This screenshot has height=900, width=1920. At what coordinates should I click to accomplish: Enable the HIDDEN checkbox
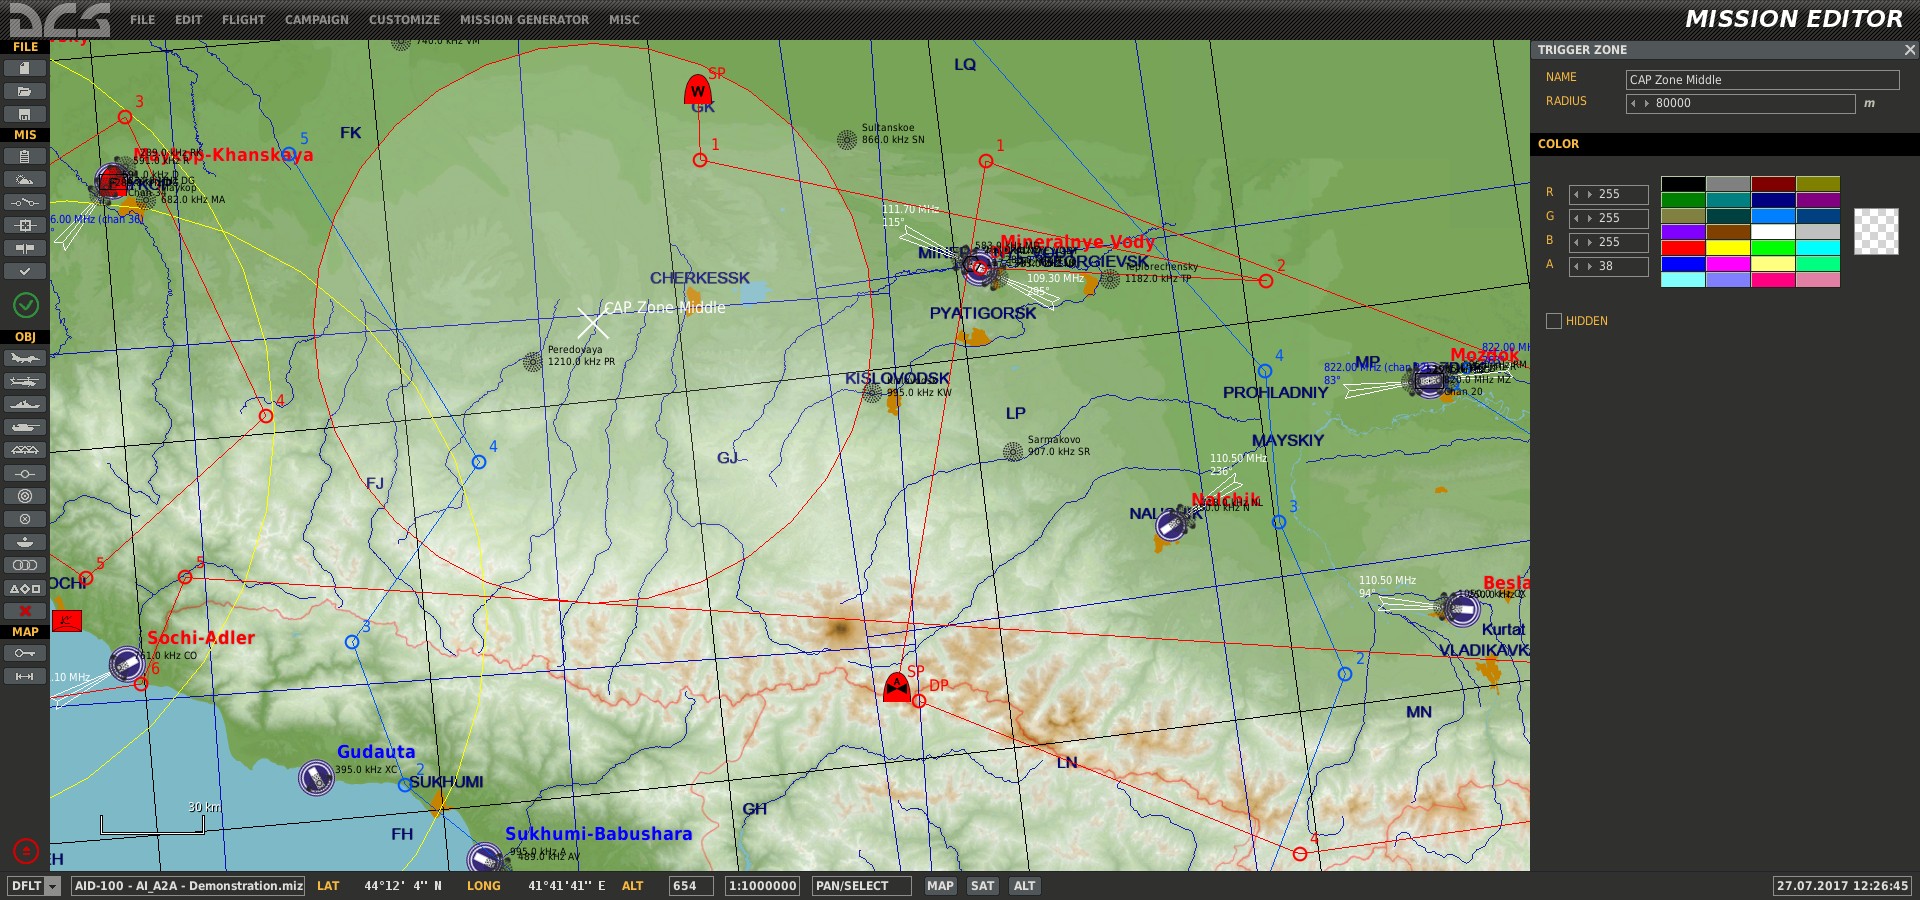click(x=1554, y=321)
